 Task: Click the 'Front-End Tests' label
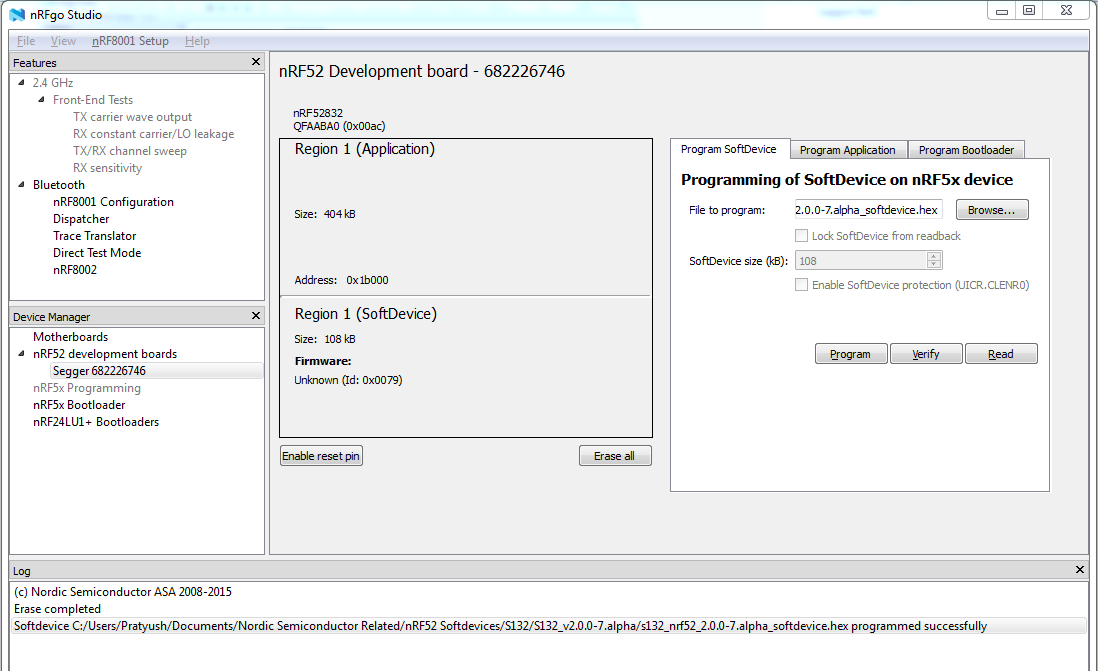click(92, 100)
